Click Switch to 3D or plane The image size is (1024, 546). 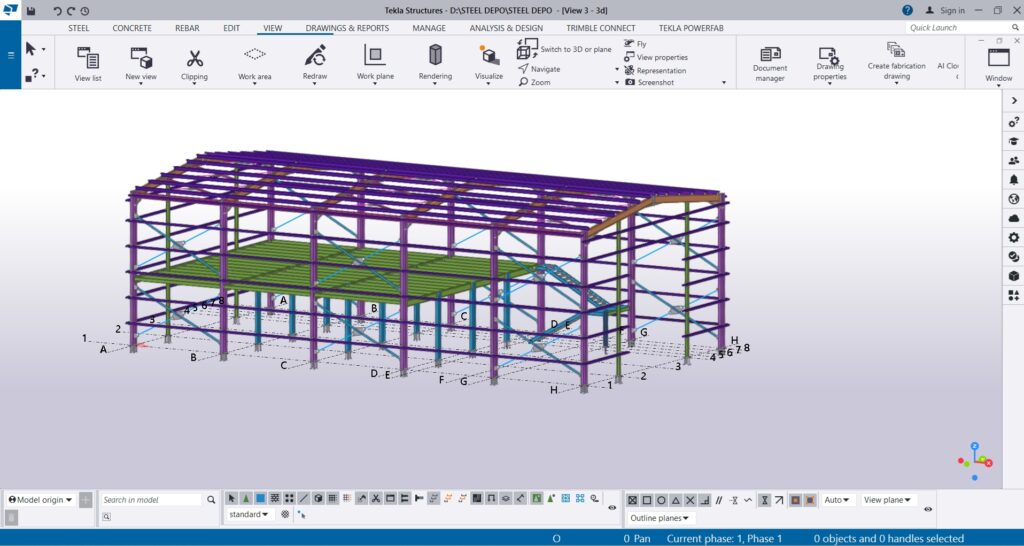point(565,49)
